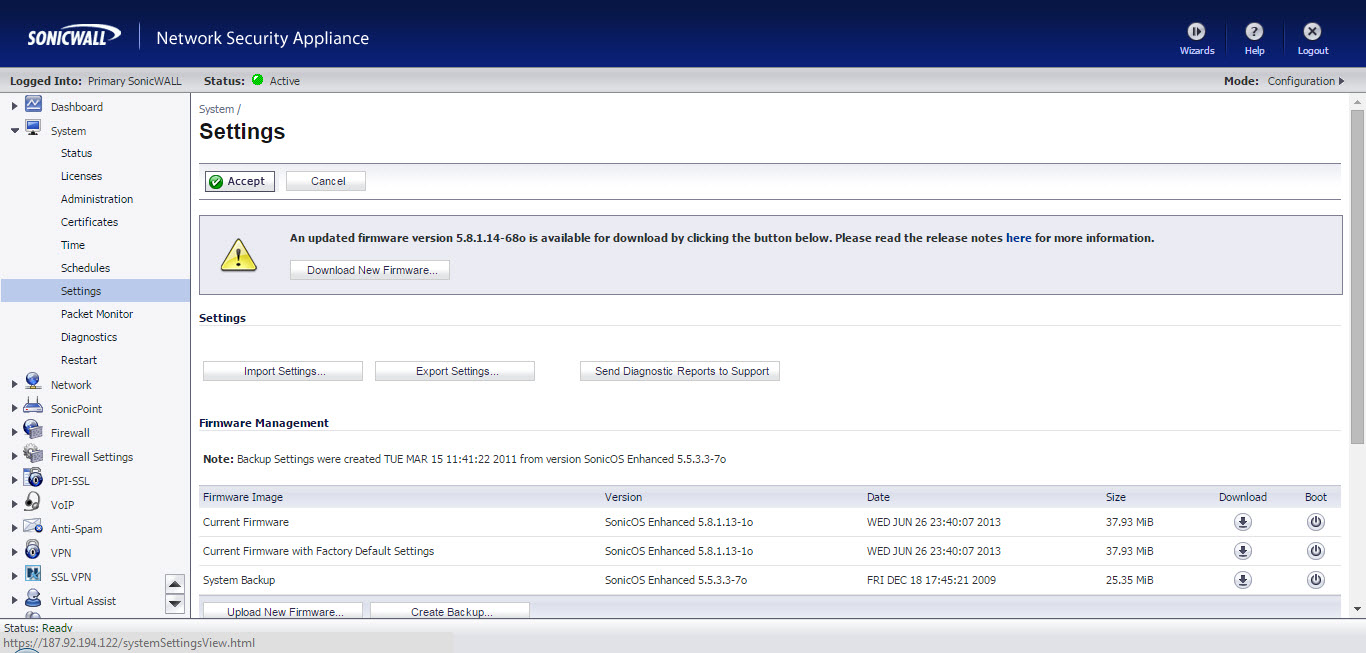Open release notes 'here' link

(1018, 239)
